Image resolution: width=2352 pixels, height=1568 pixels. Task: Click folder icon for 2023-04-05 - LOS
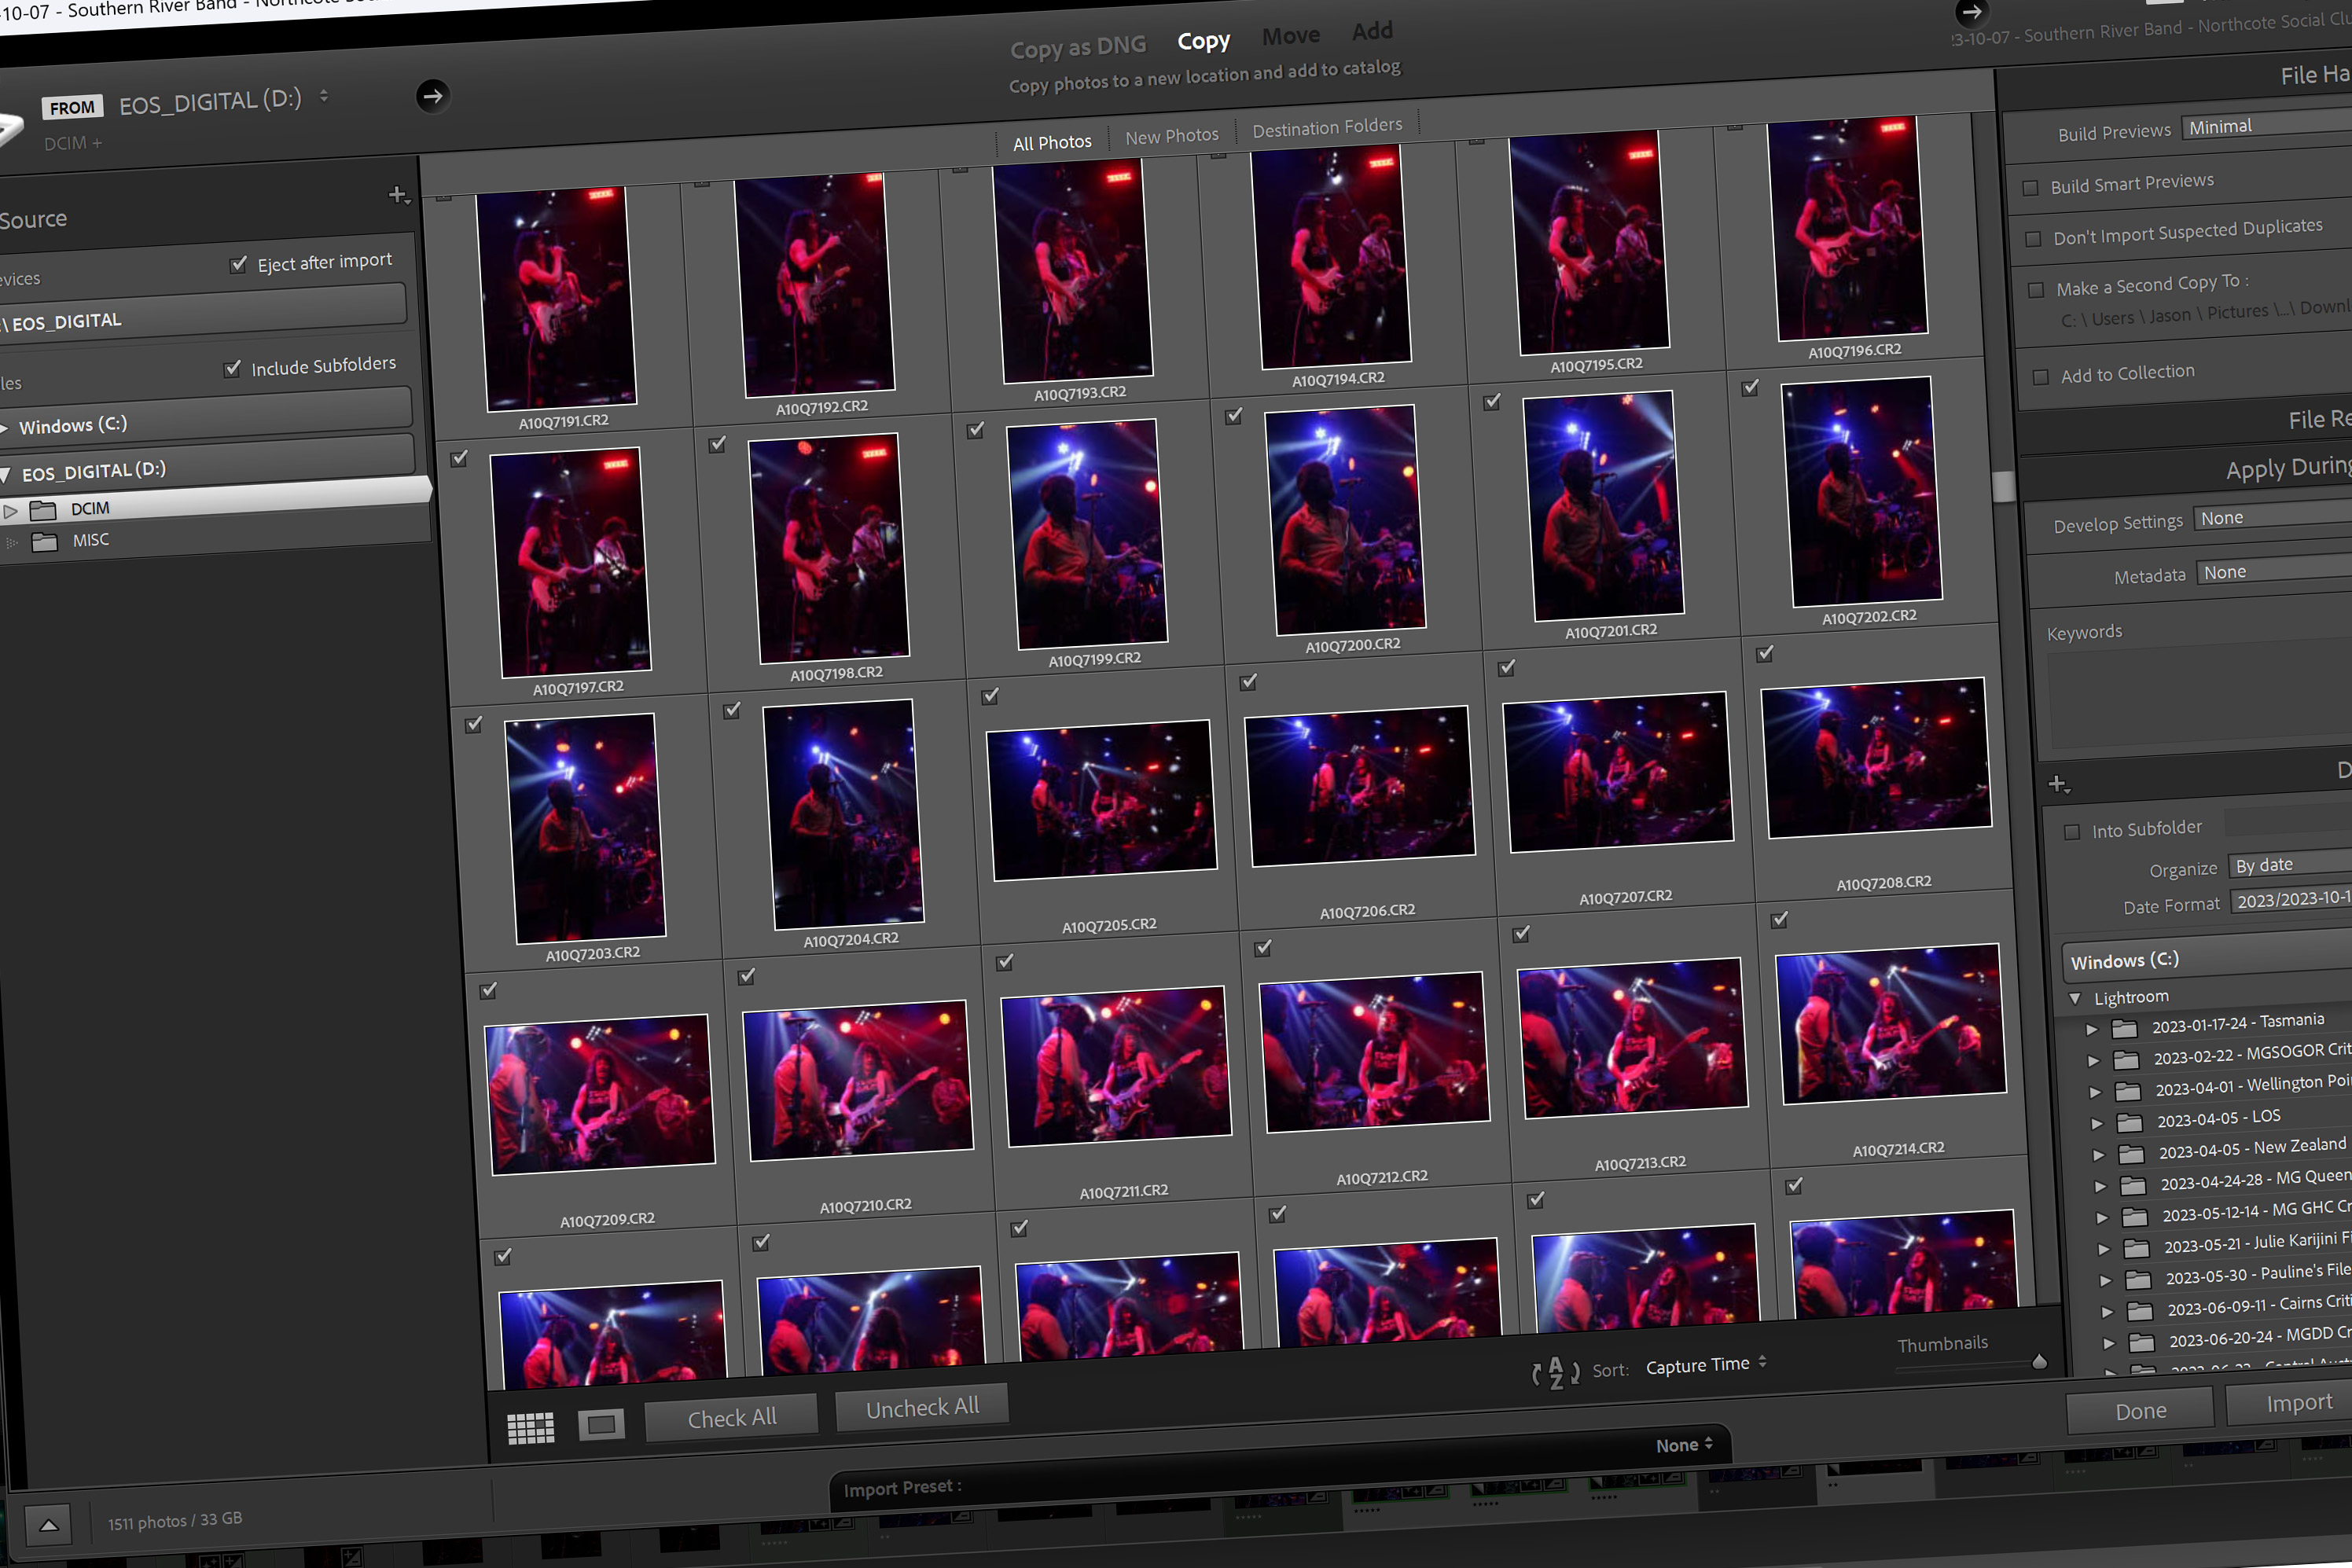point(2130,1122)
